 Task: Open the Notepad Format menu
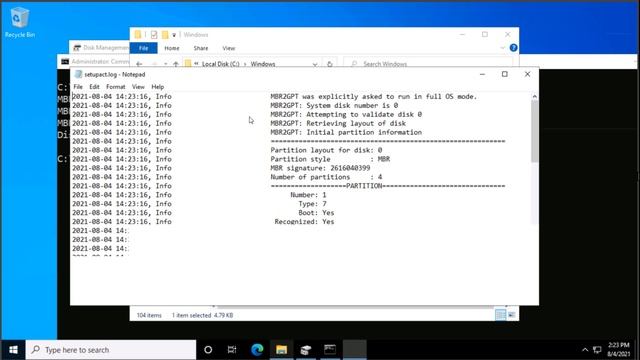coord(116,87)
